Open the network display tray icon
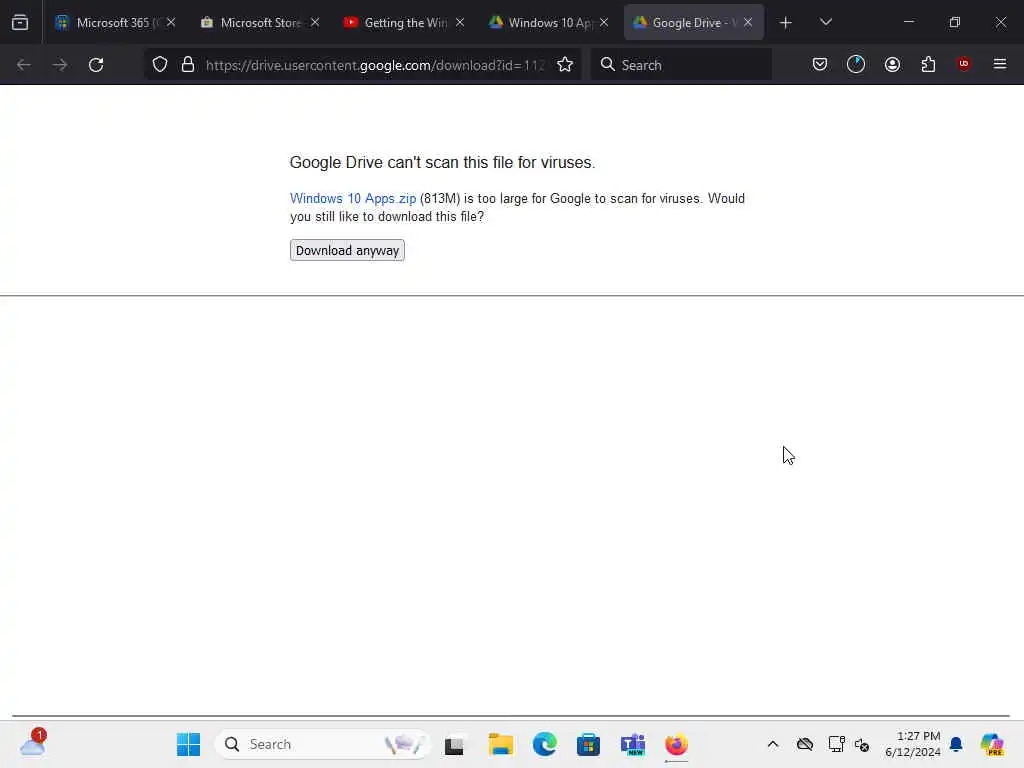This screenshot has height=768, width=1024. (837, 744)
